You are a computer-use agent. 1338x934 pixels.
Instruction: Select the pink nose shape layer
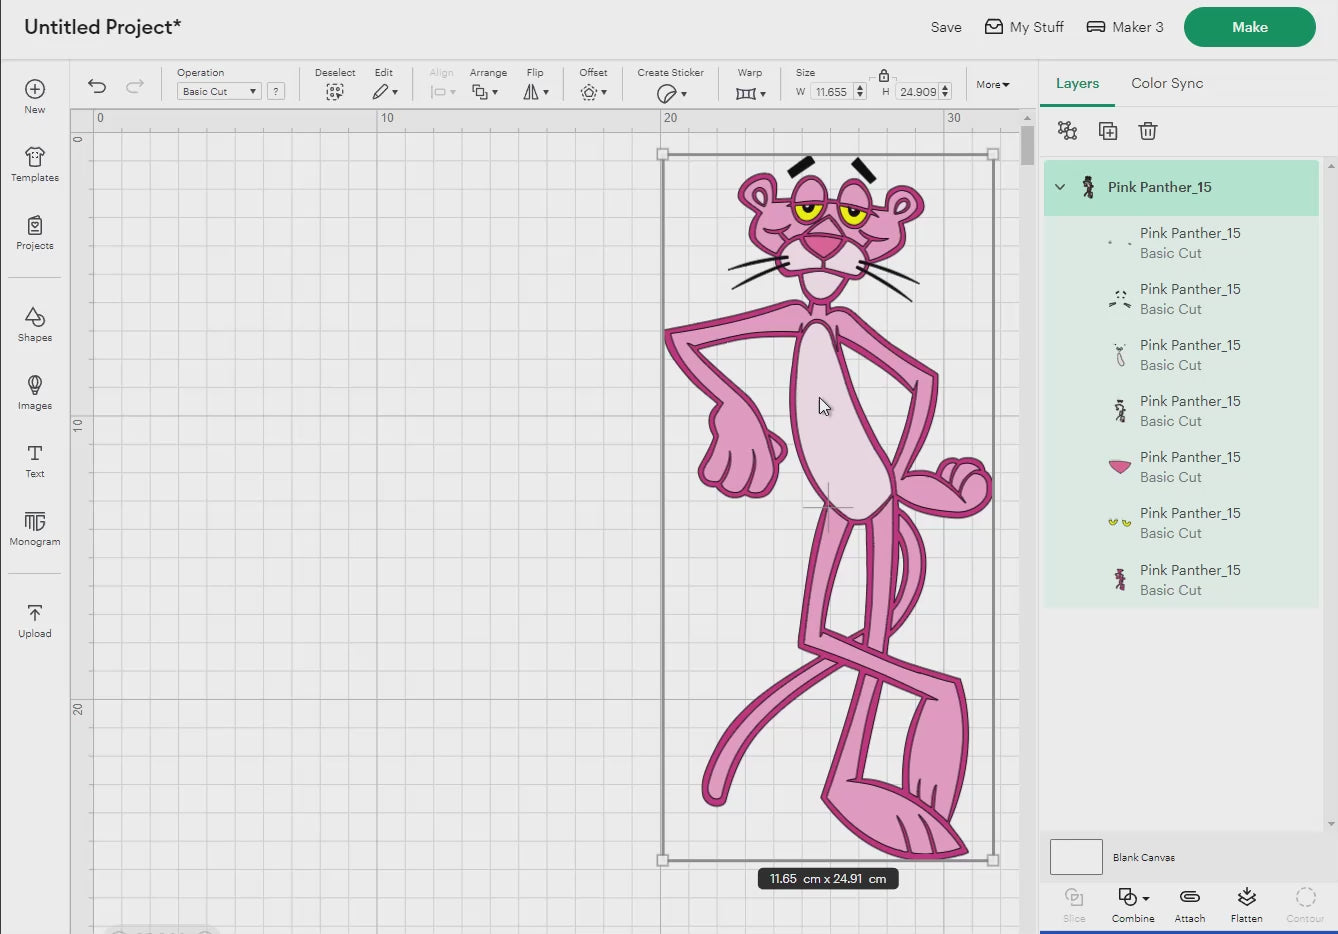(1181, 467)
